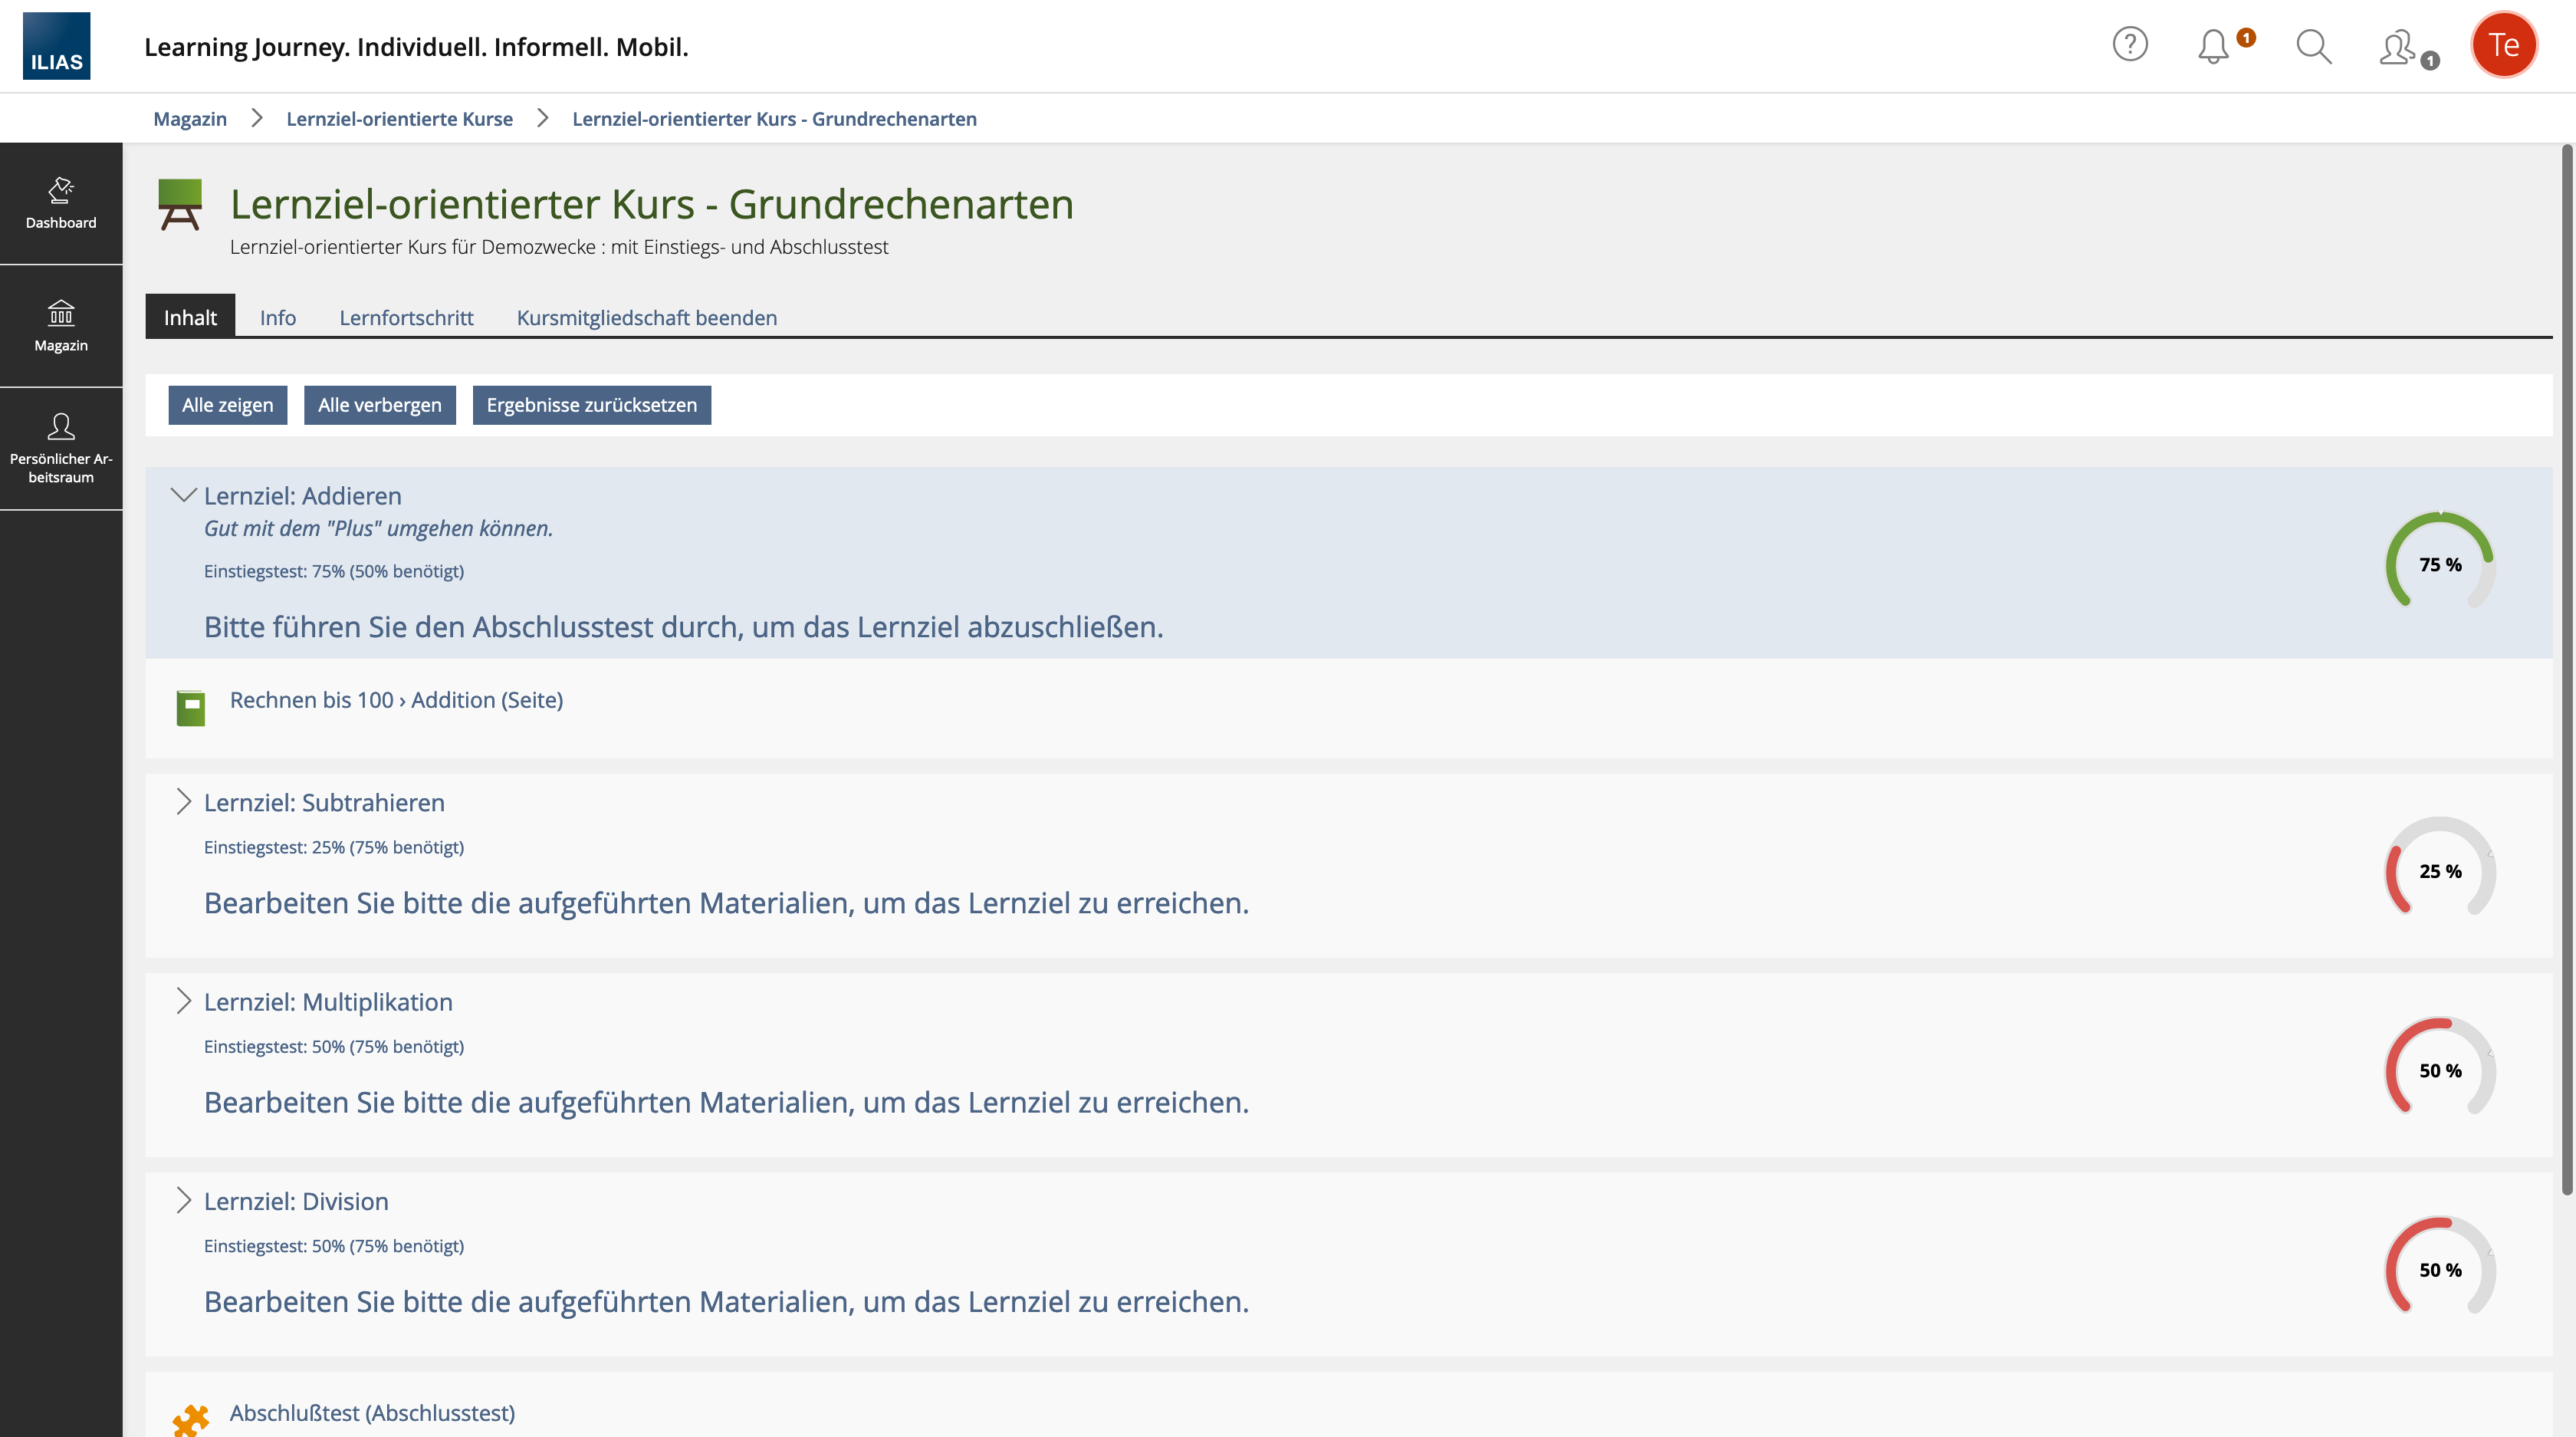Go to Dashboard in sidebar
Screen dimensions: 2576x1437
point(61,203)
